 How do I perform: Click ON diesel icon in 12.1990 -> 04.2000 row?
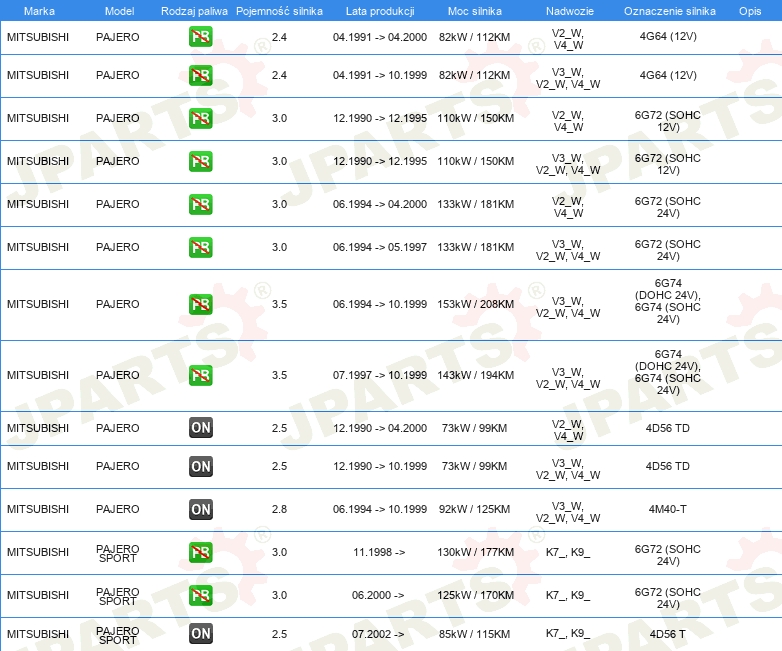200,428
